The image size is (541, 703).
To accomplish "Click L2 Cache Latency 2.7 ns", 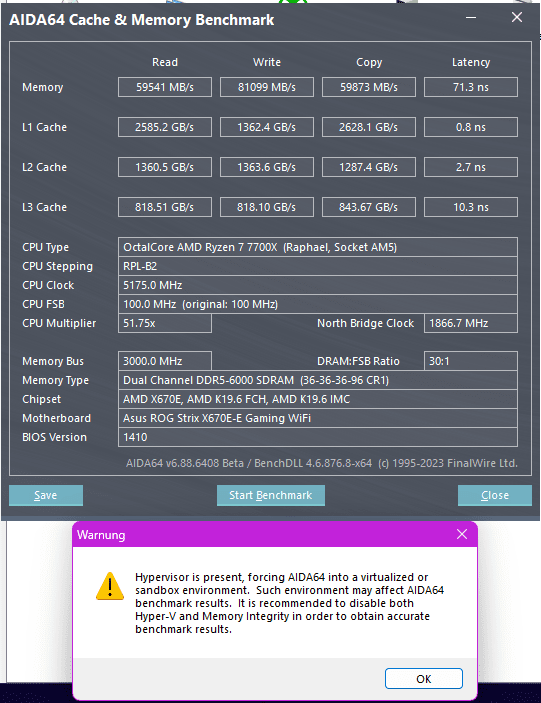I will click(471, 167).
